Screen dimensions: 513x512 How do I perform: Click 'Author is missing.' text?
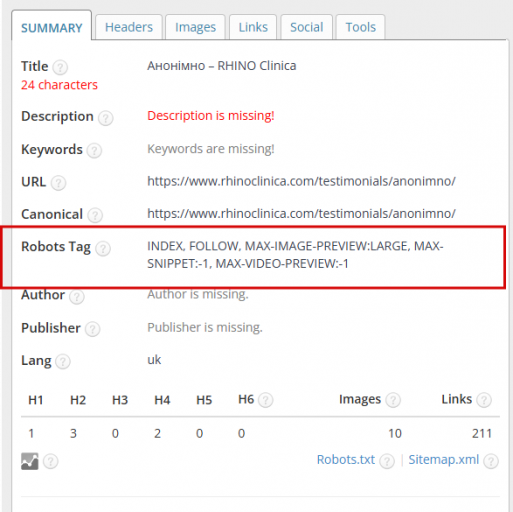198,294
